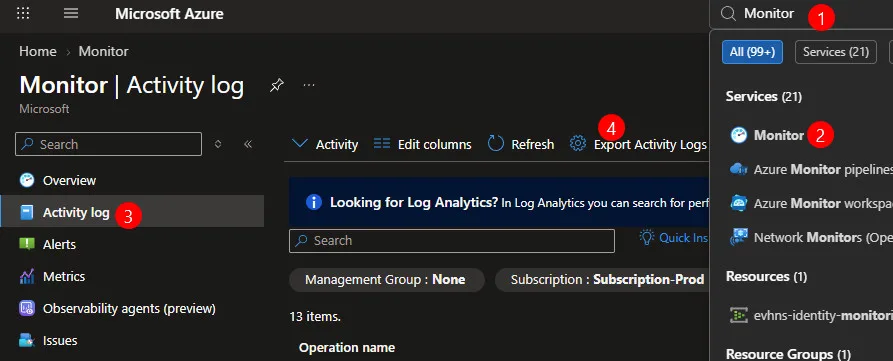This screenshot has width=893, height=361.
Task: Go to Home breadcrumb
Action: point(38,51)
